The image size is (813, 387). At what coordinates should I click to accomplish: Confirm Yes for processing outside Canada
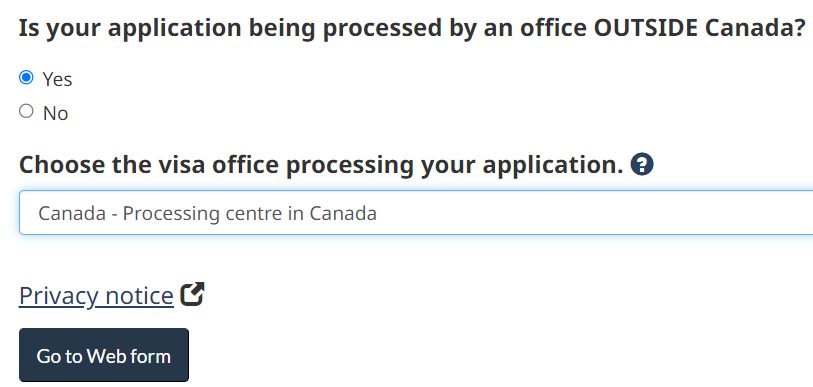(26, 78)
